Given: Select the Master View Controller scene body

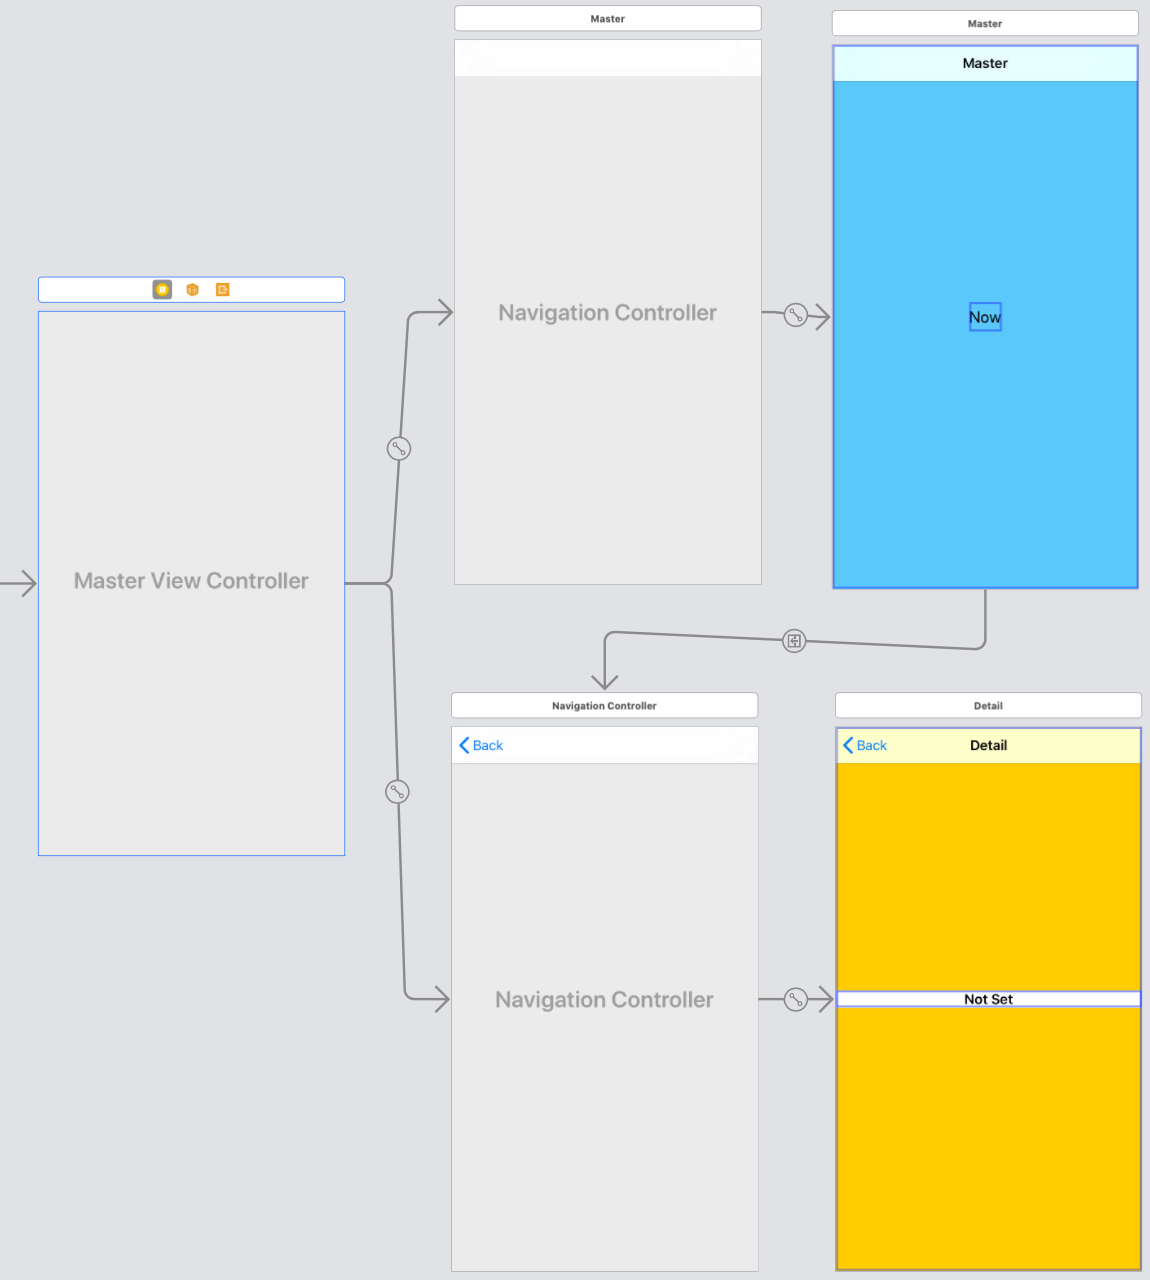Looking at the screenshot, I should pos(191,680).
